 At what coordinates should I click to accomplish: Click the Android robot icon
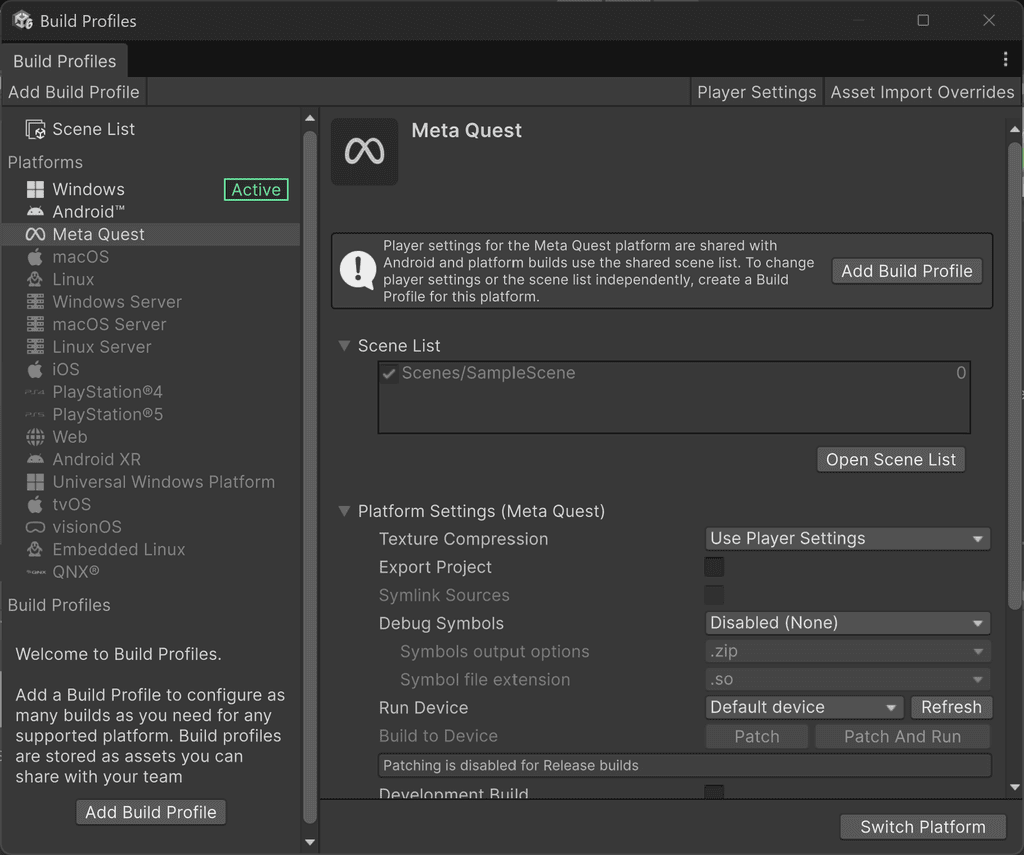point(35,212)
